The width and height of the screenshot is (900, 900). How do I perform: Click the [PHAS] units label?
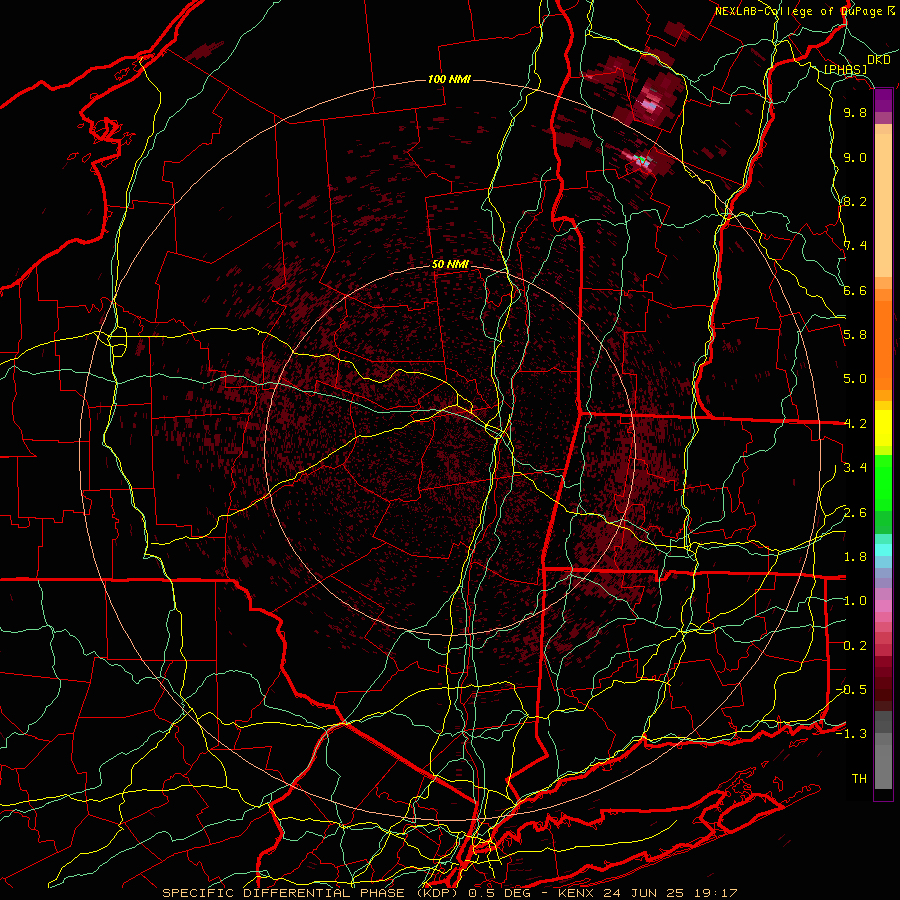point(845,70)
